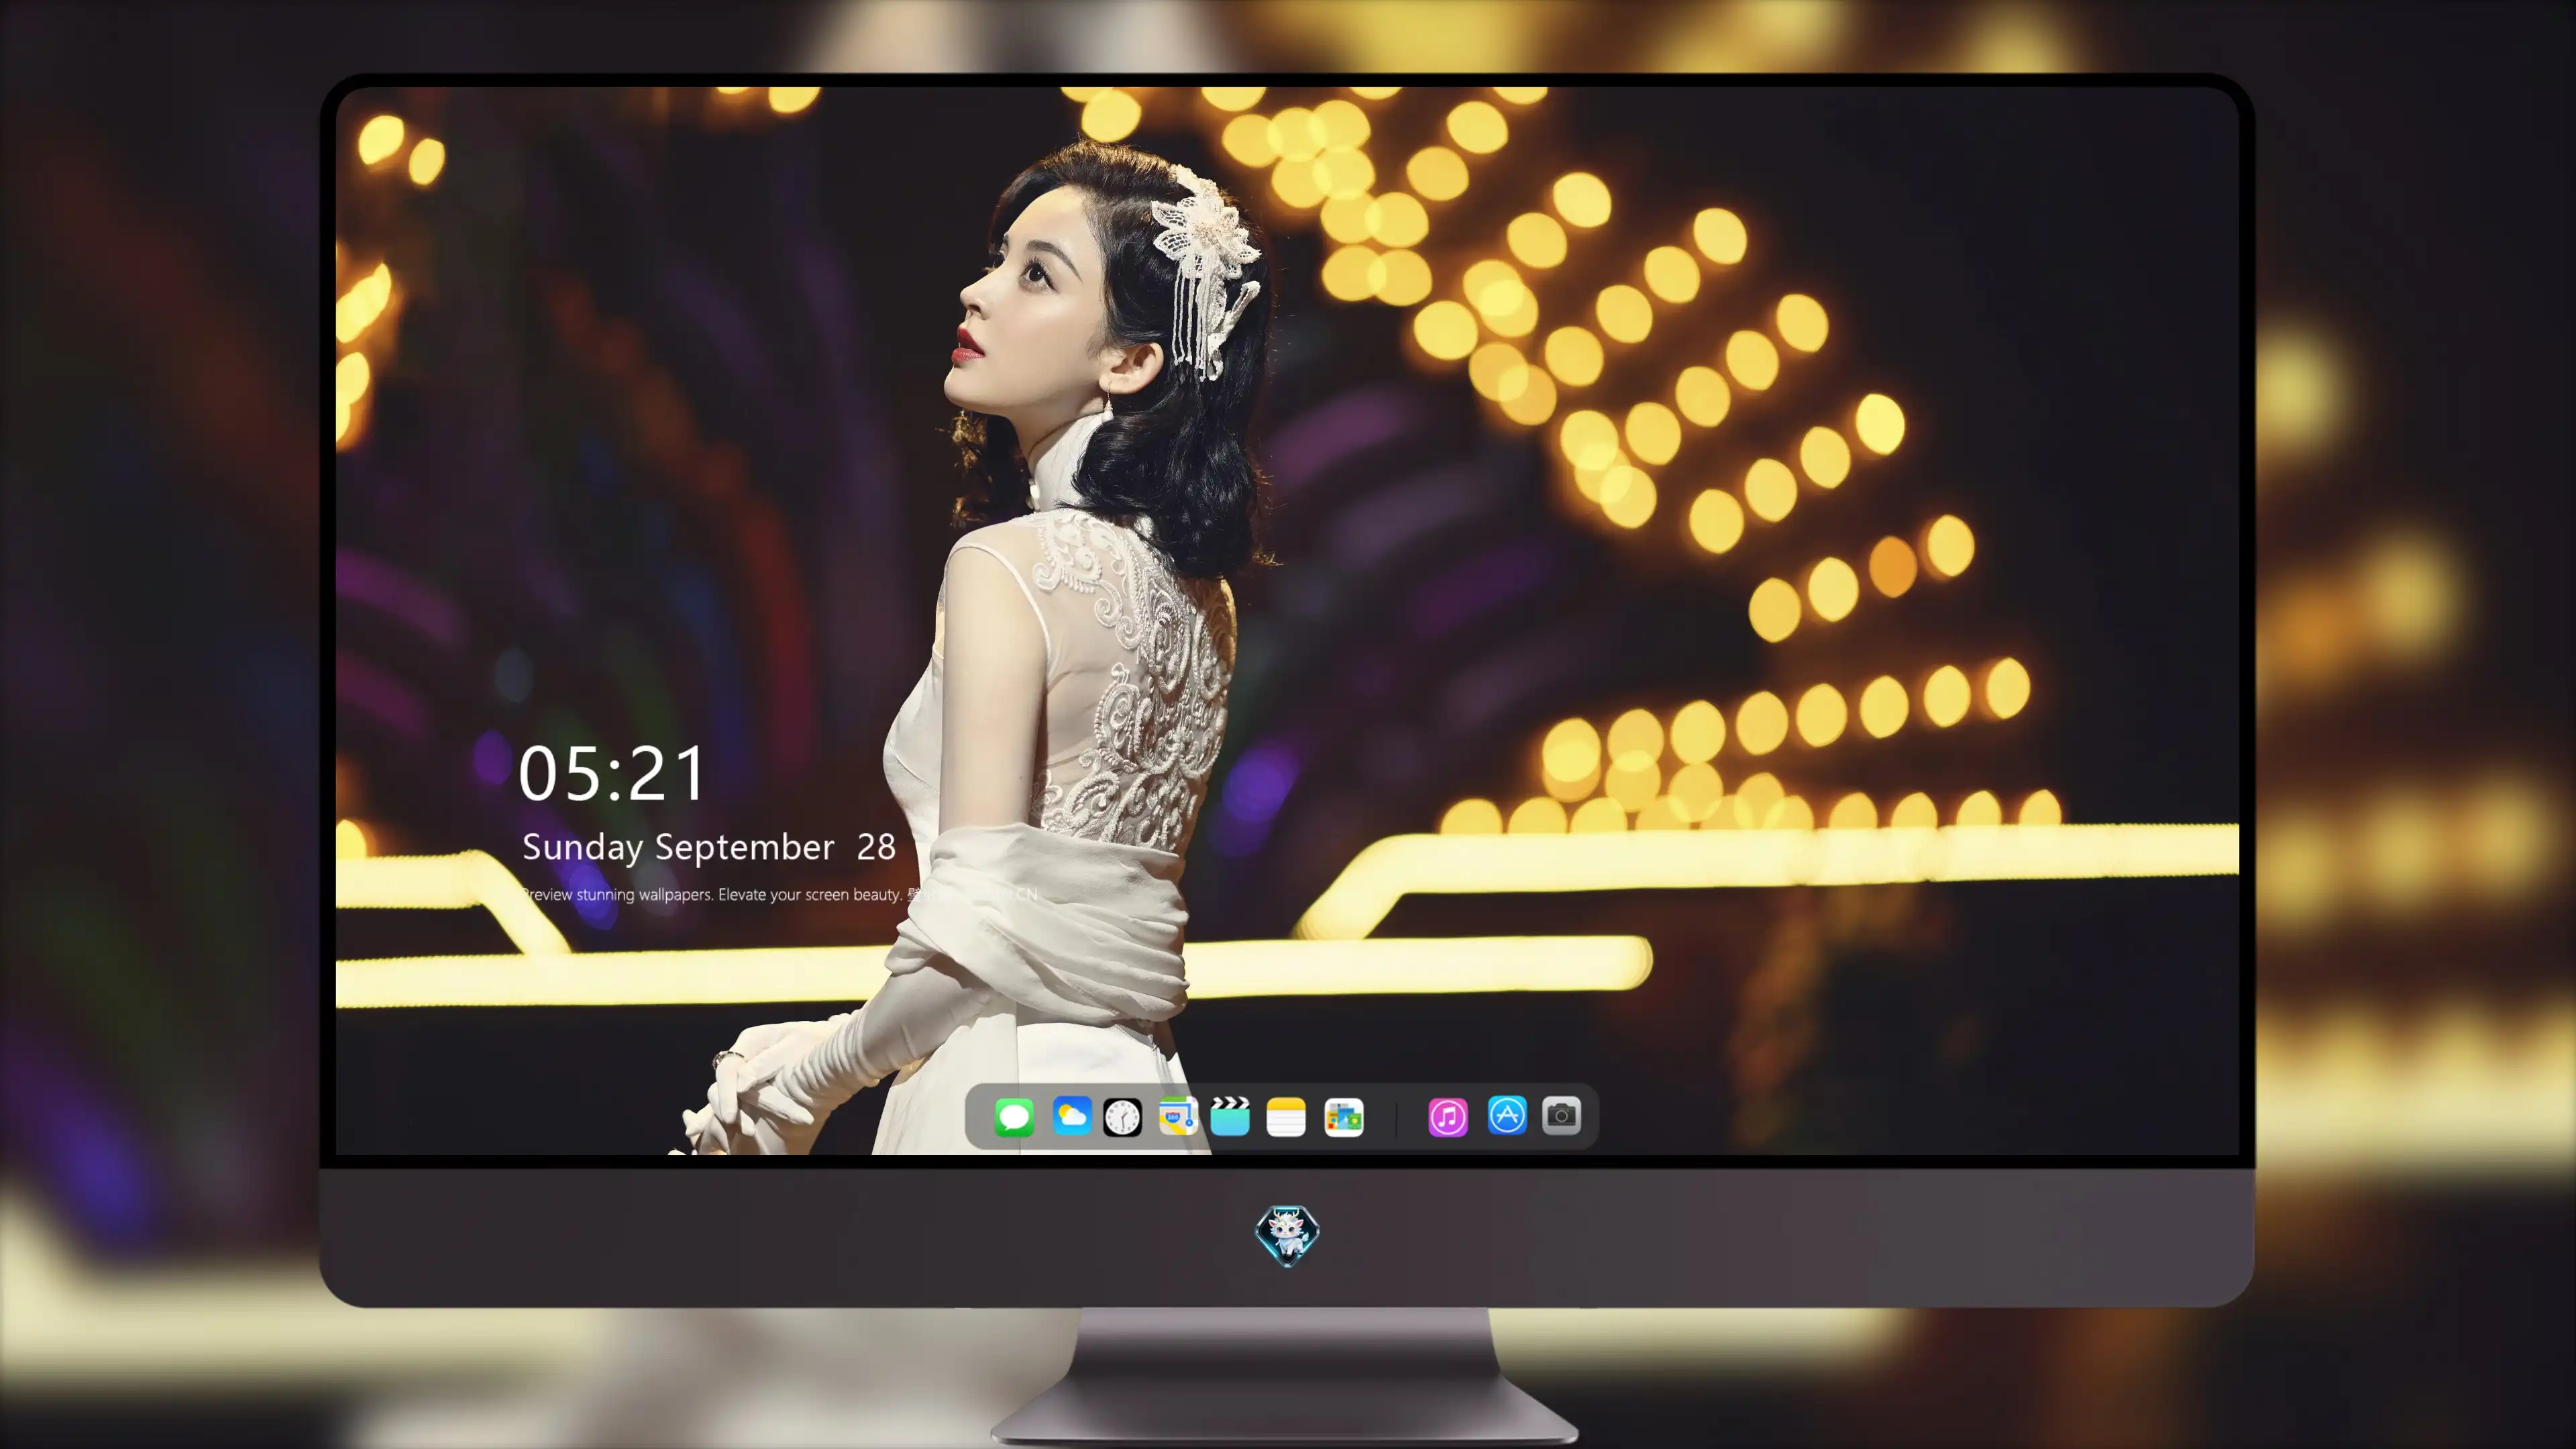Select the Sunday September 28 date text
This screenshot has height=1449, width=2576.
point(709,847)
